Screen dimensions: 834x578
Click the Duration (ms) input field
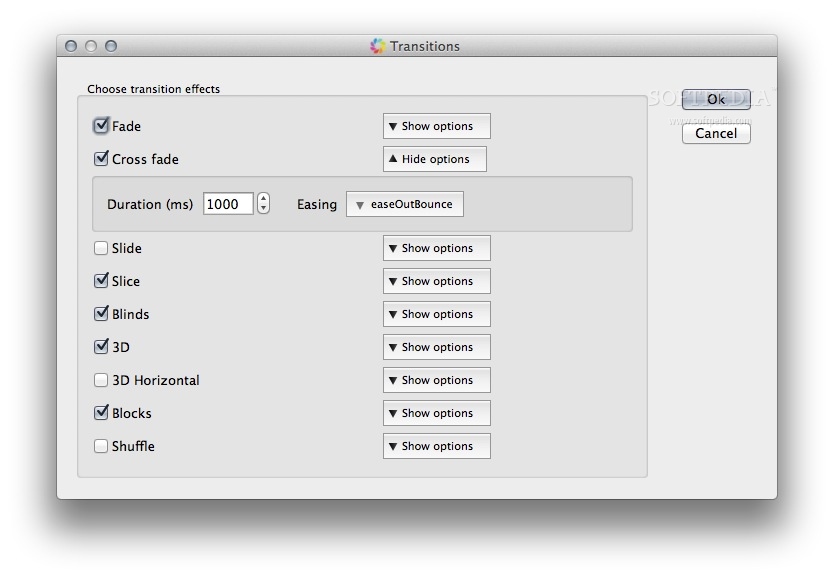pyautogui.click(x=228, y=204)
